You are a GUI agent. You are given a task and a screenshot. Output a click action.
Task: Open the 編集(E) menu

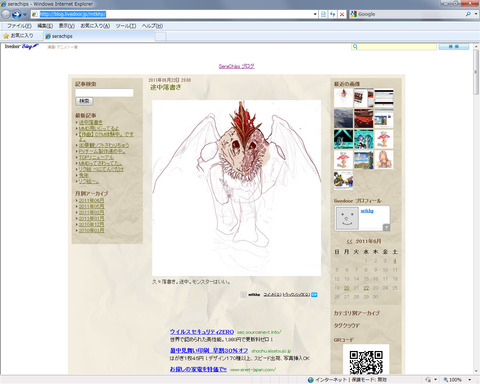(x=45, y=26)
